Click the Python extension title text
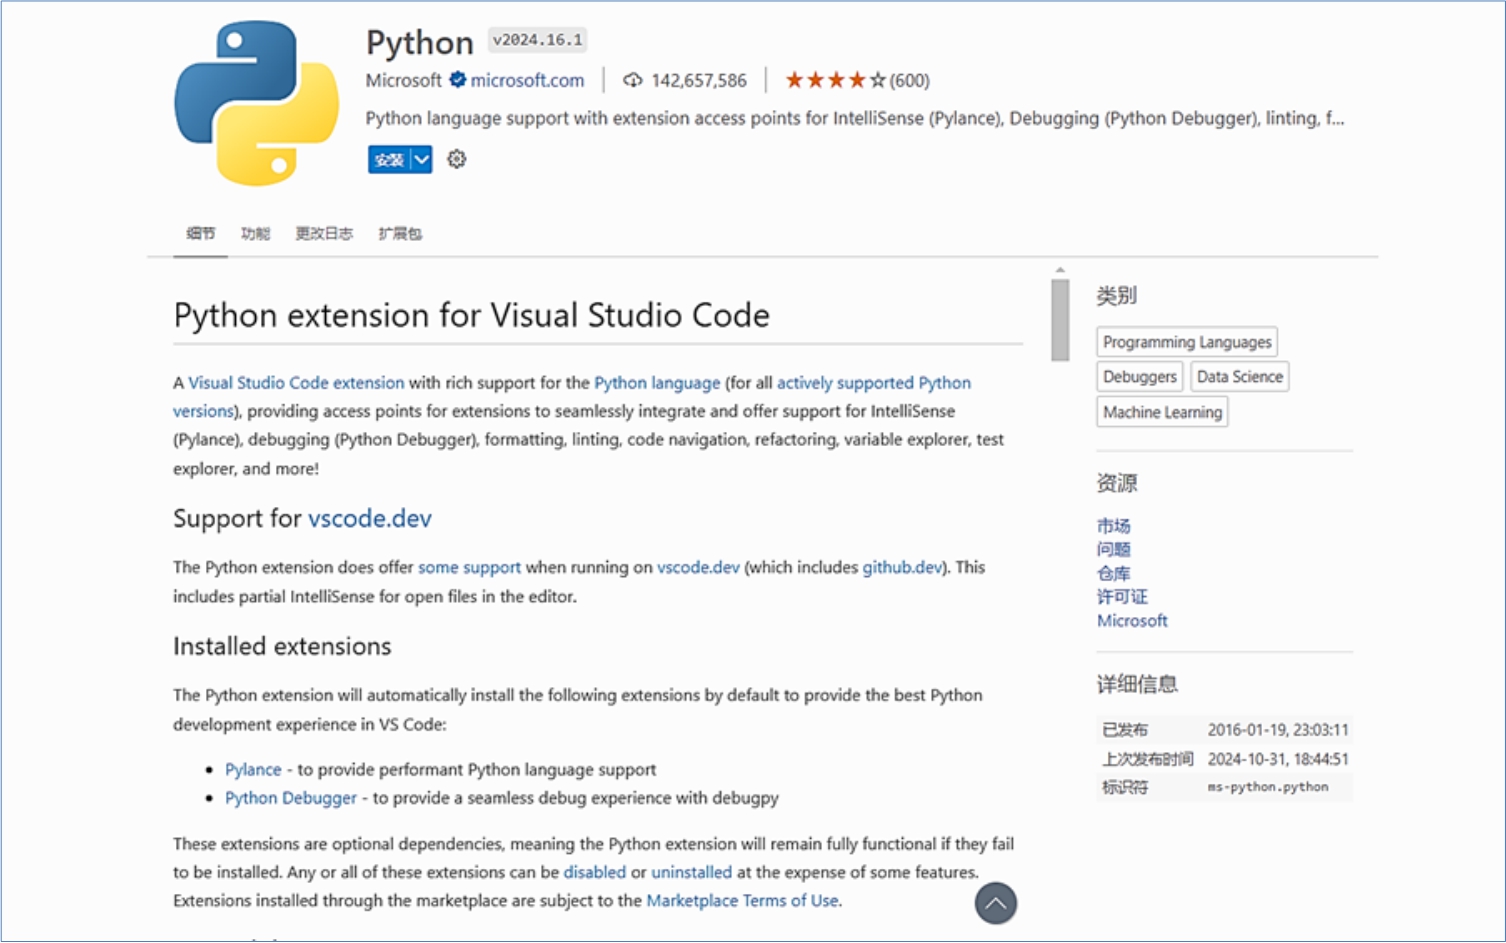The width and height of the screenshot is (1506, 943). coord(420,42)
